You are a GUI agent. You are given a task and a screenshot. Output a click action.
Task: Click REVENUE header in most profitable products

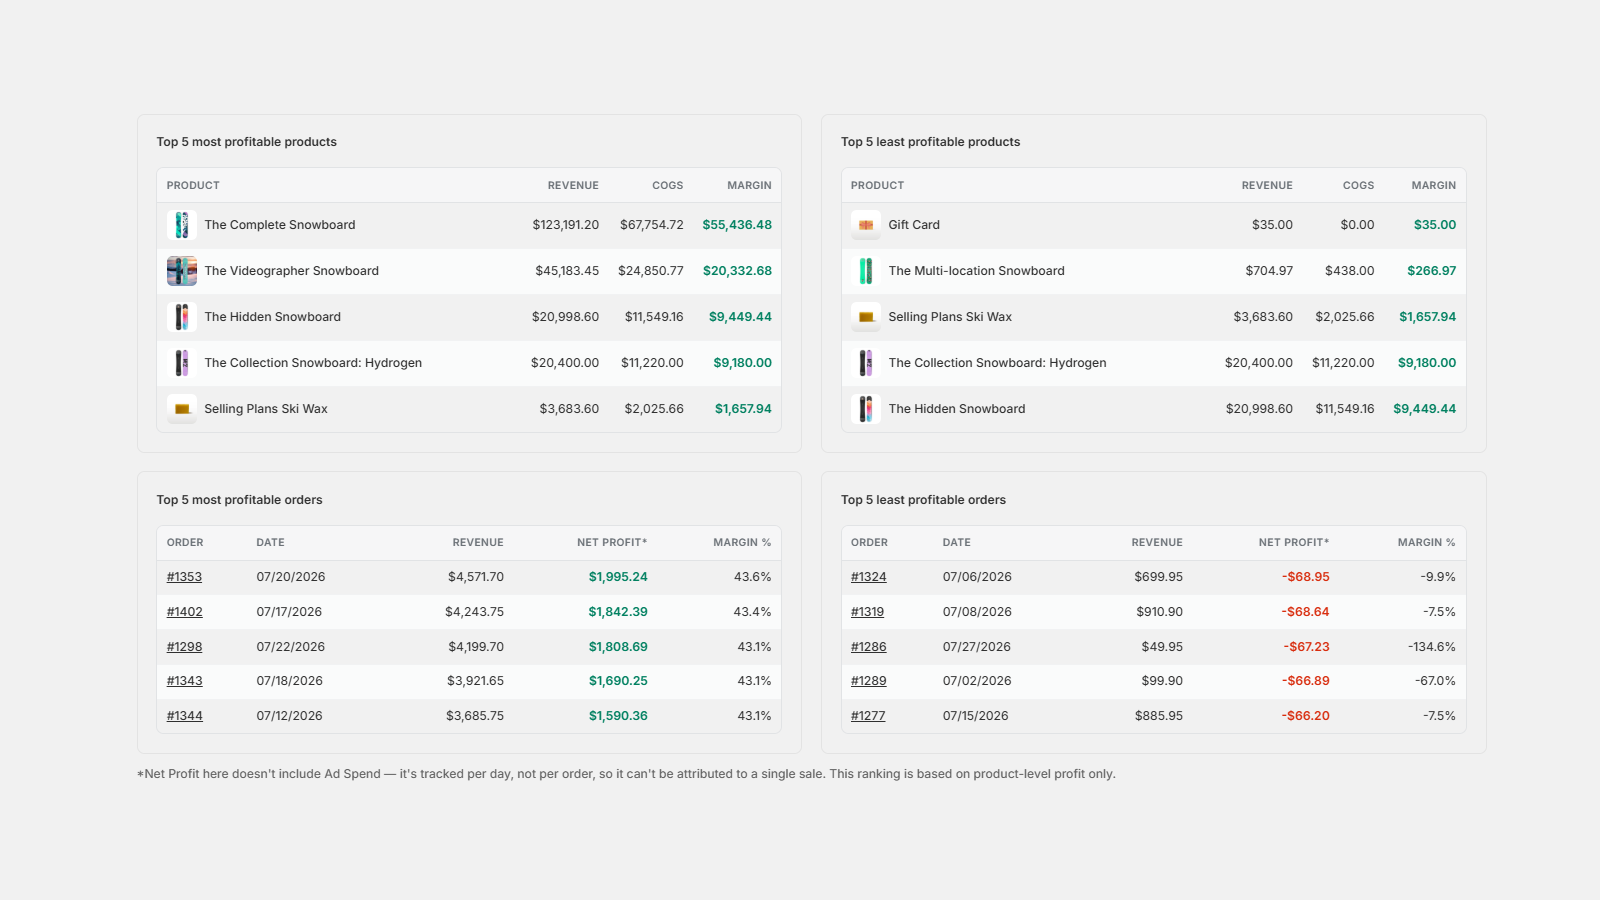pos(573,186)
